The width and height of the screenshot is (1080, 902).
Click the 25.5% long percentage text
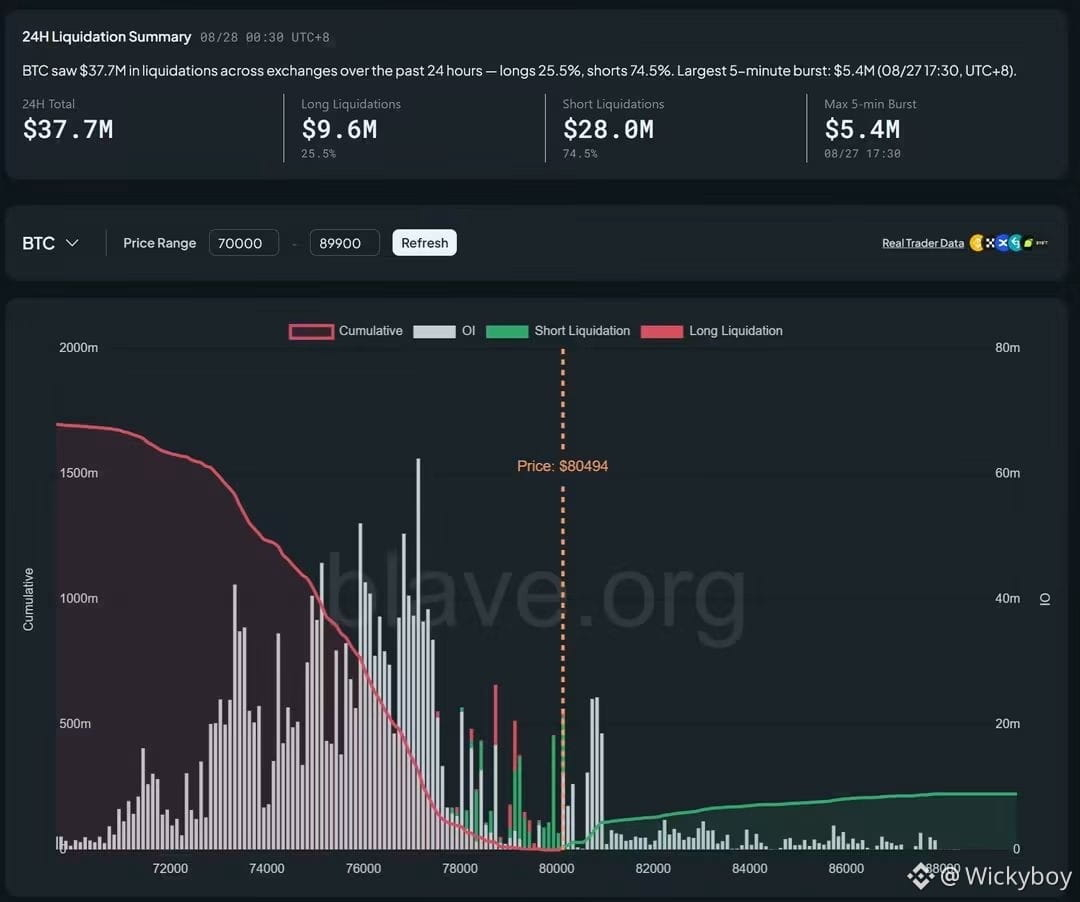(318, 154)
